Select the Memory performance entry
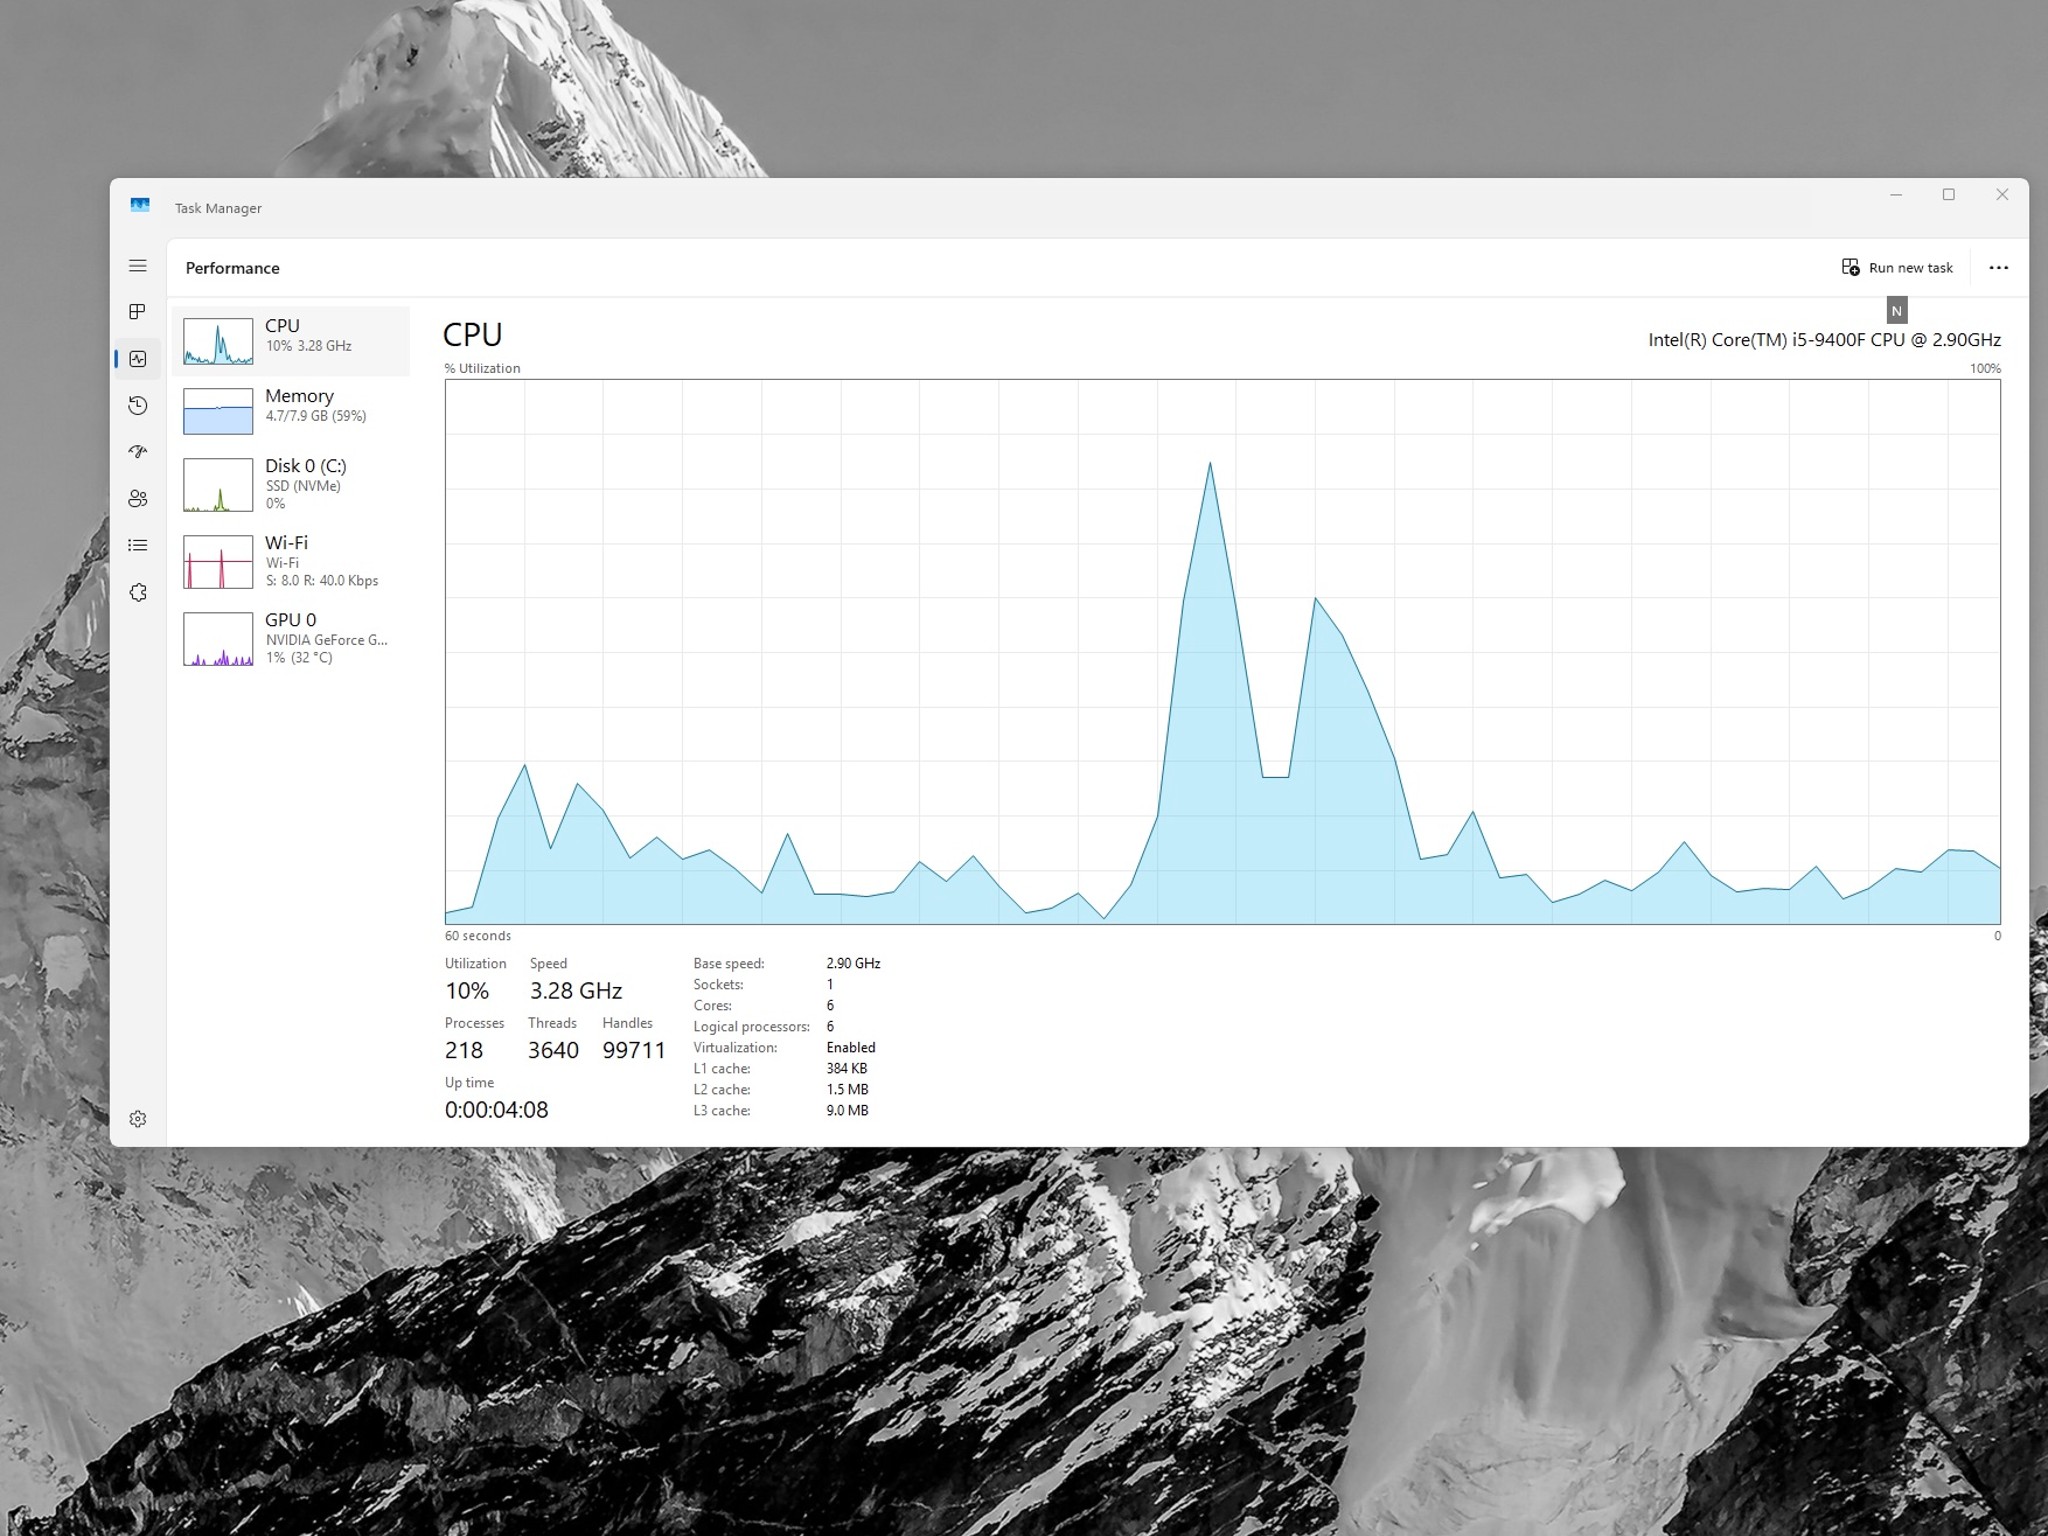 (291, 411)
